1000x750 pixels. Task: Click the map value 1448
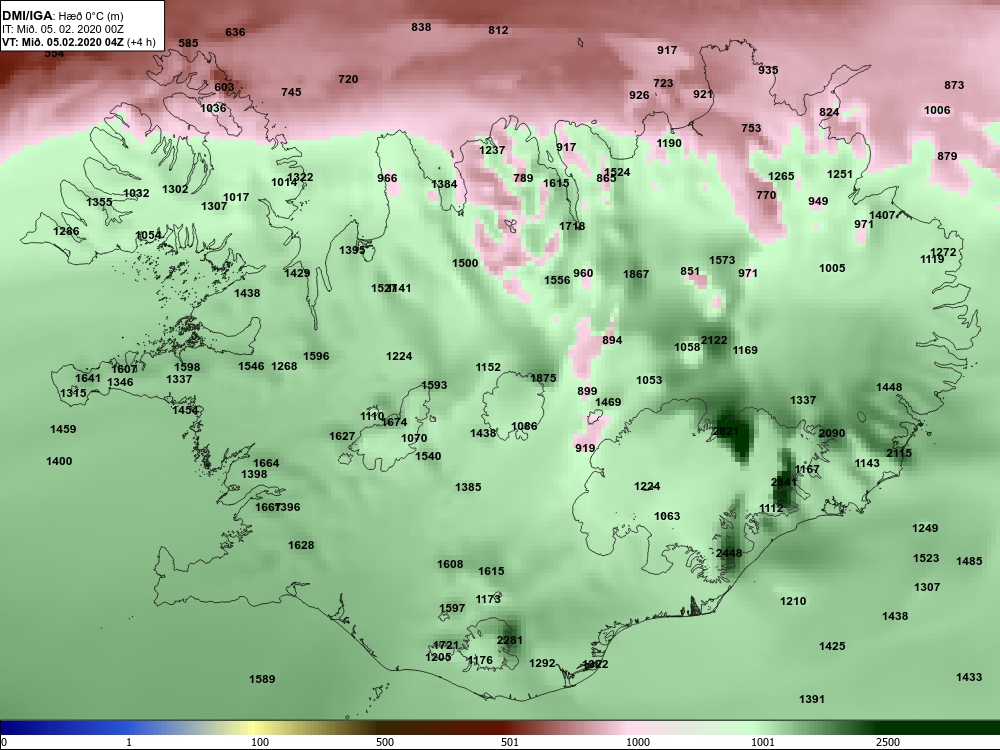tap(889, 387)
